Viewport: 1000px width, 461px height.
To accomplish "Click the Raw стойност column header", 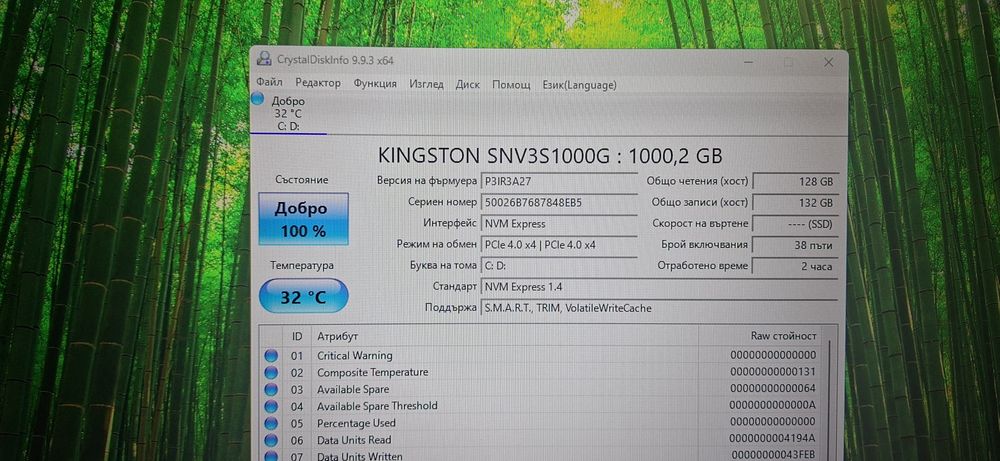I will [x=759, y=335].
